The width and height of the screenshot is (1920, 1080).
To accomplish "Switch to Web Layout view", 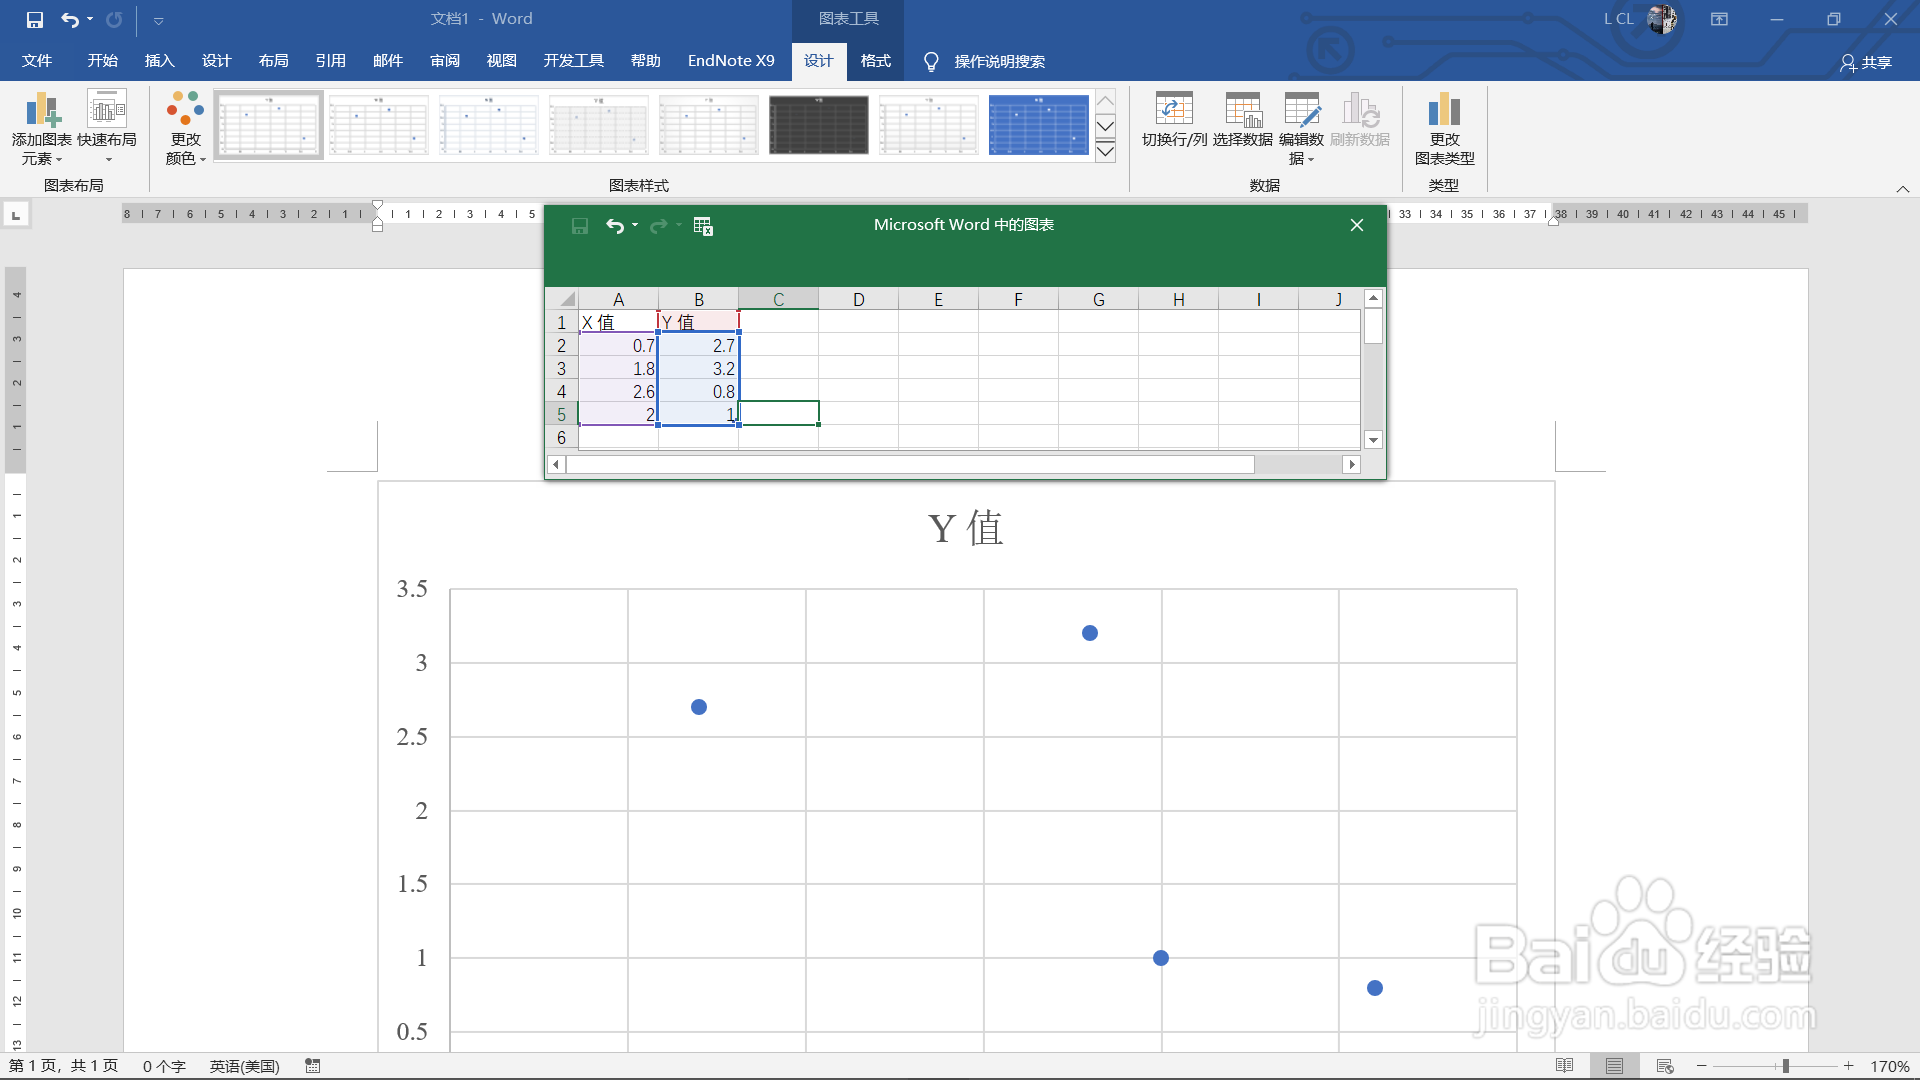I will (1665, 1066).
